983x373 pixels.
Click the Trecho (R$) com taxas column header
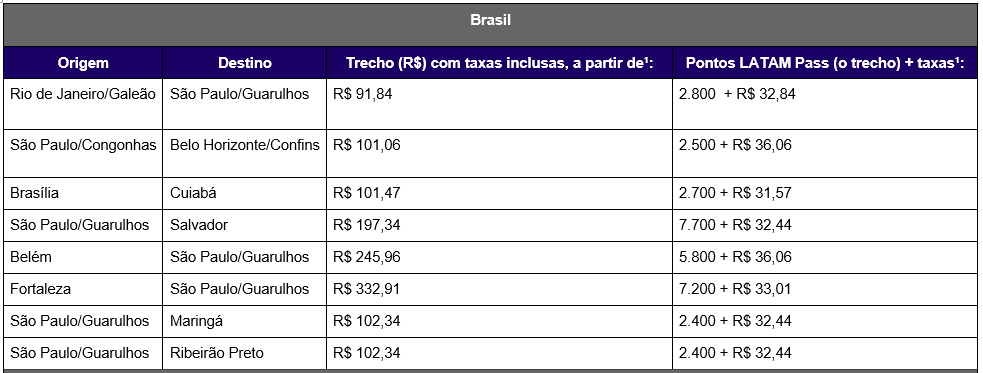tap(500, 63)
